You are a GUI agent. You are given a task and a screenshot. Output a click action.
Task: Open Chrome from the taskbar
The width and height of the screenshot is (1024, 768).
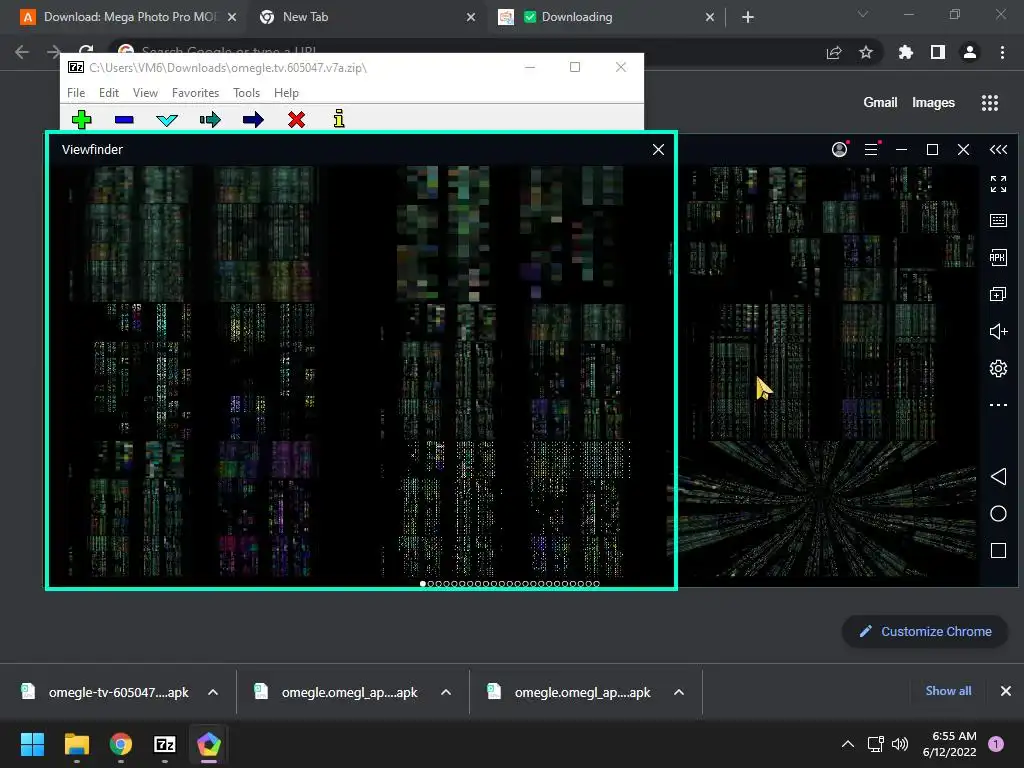pos(121,744)
